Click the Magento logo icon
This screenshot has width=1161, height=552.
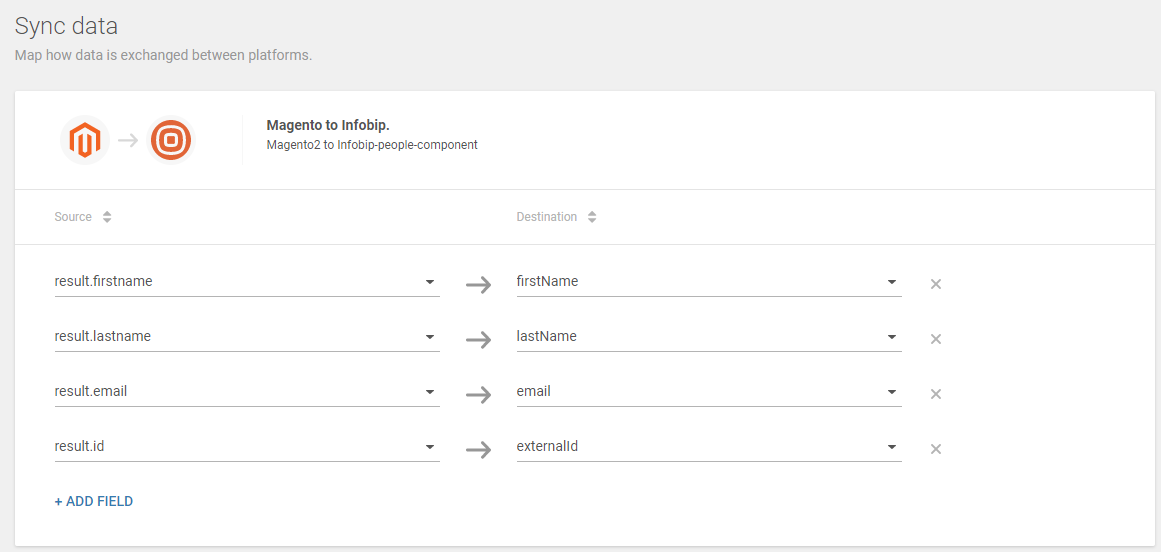[x=85, y=141]
